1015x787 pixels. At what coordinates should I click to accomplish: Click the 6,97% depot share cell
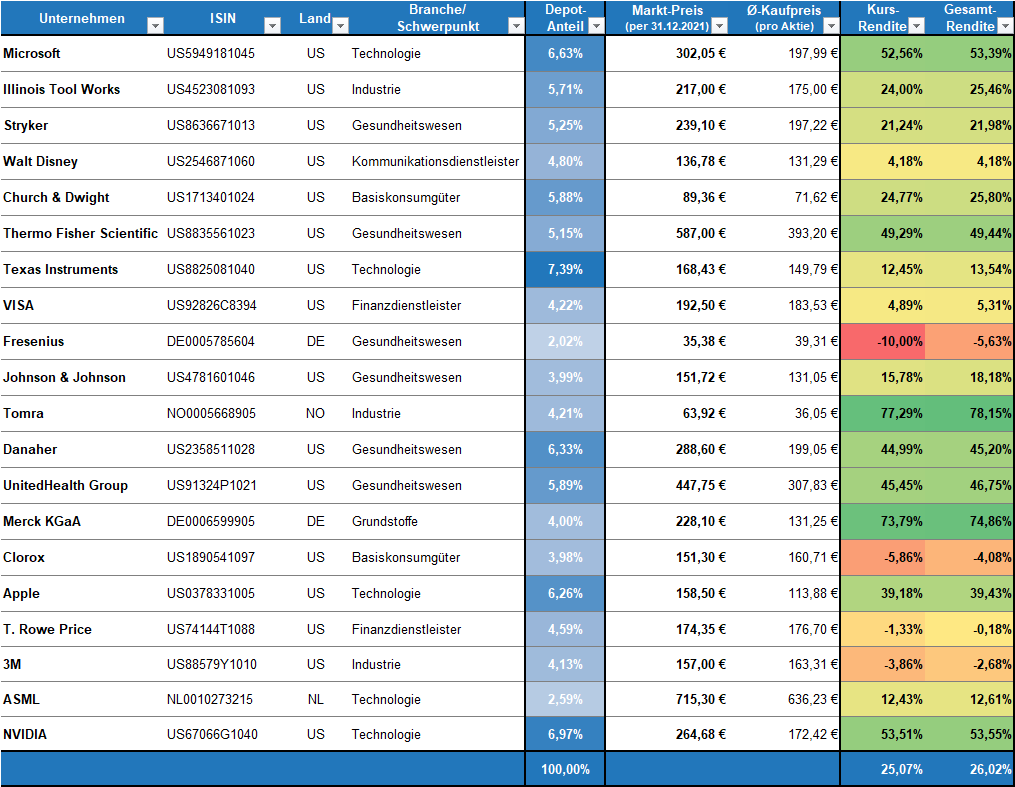coord(565,735)
